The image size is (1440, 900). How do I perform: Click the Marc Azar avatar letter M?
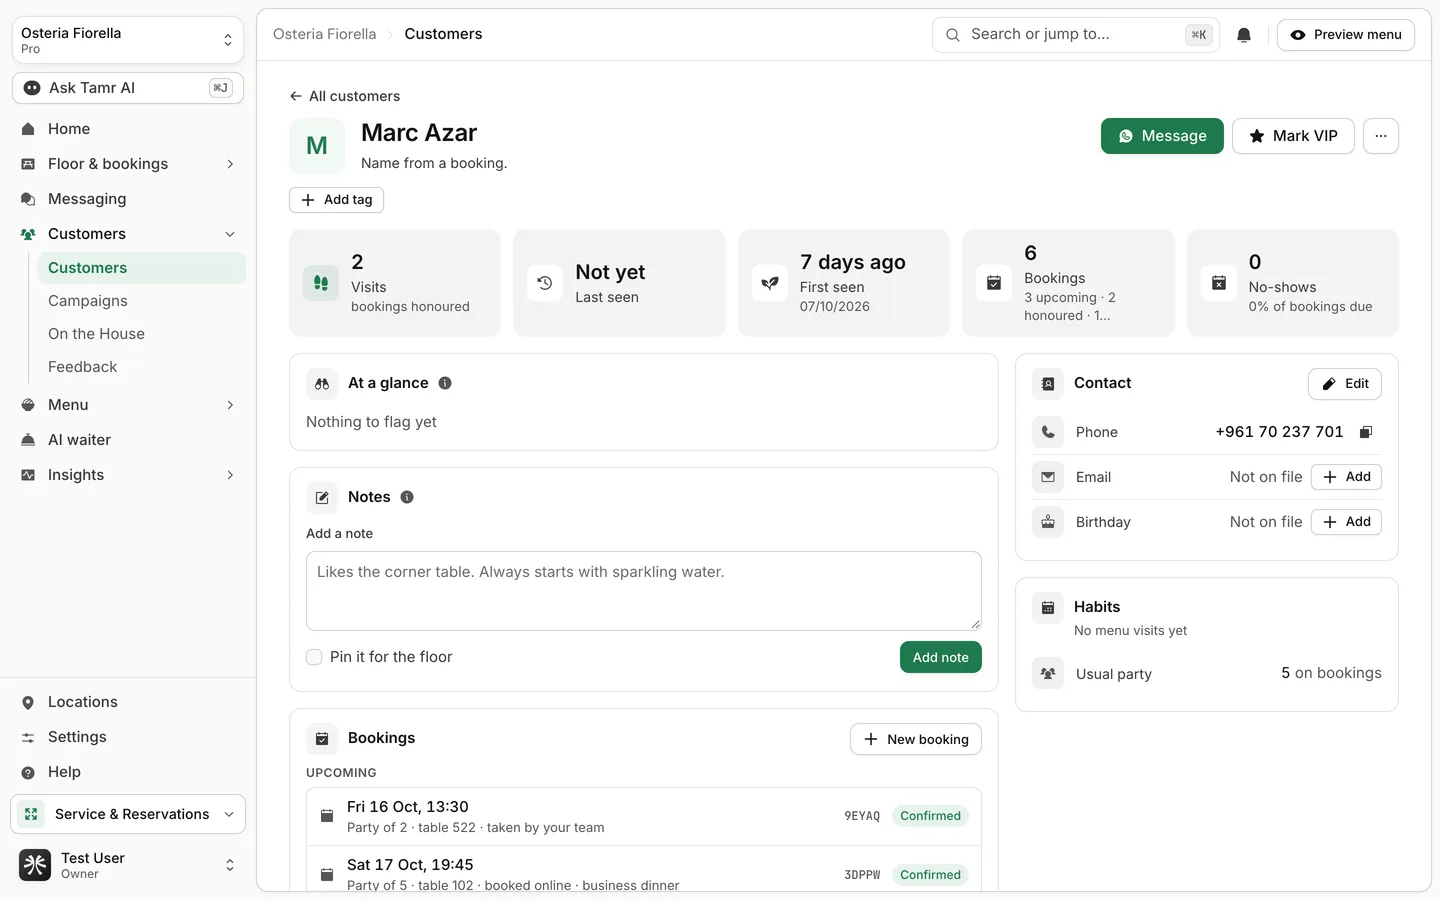[x=317, y=146]
